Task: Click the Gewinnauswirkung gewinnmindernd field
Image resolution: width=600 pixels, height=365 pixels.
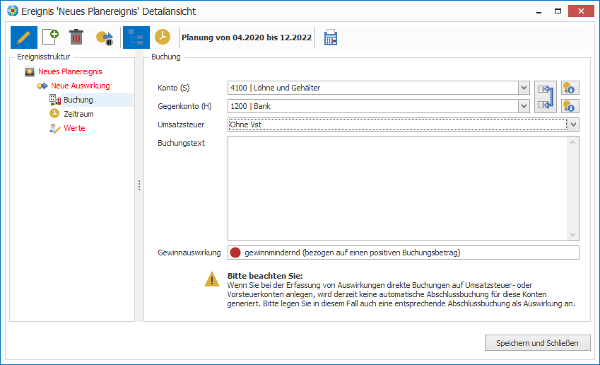Action: pyautogui.click(x=403, y=253)
